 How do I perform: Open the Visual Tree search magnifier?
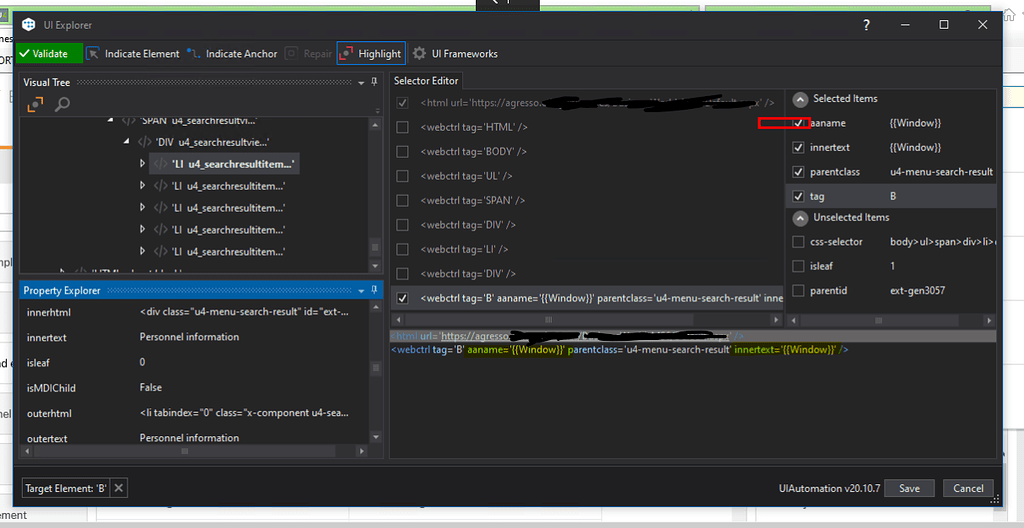pyautogui.click(x=62, y=104)
